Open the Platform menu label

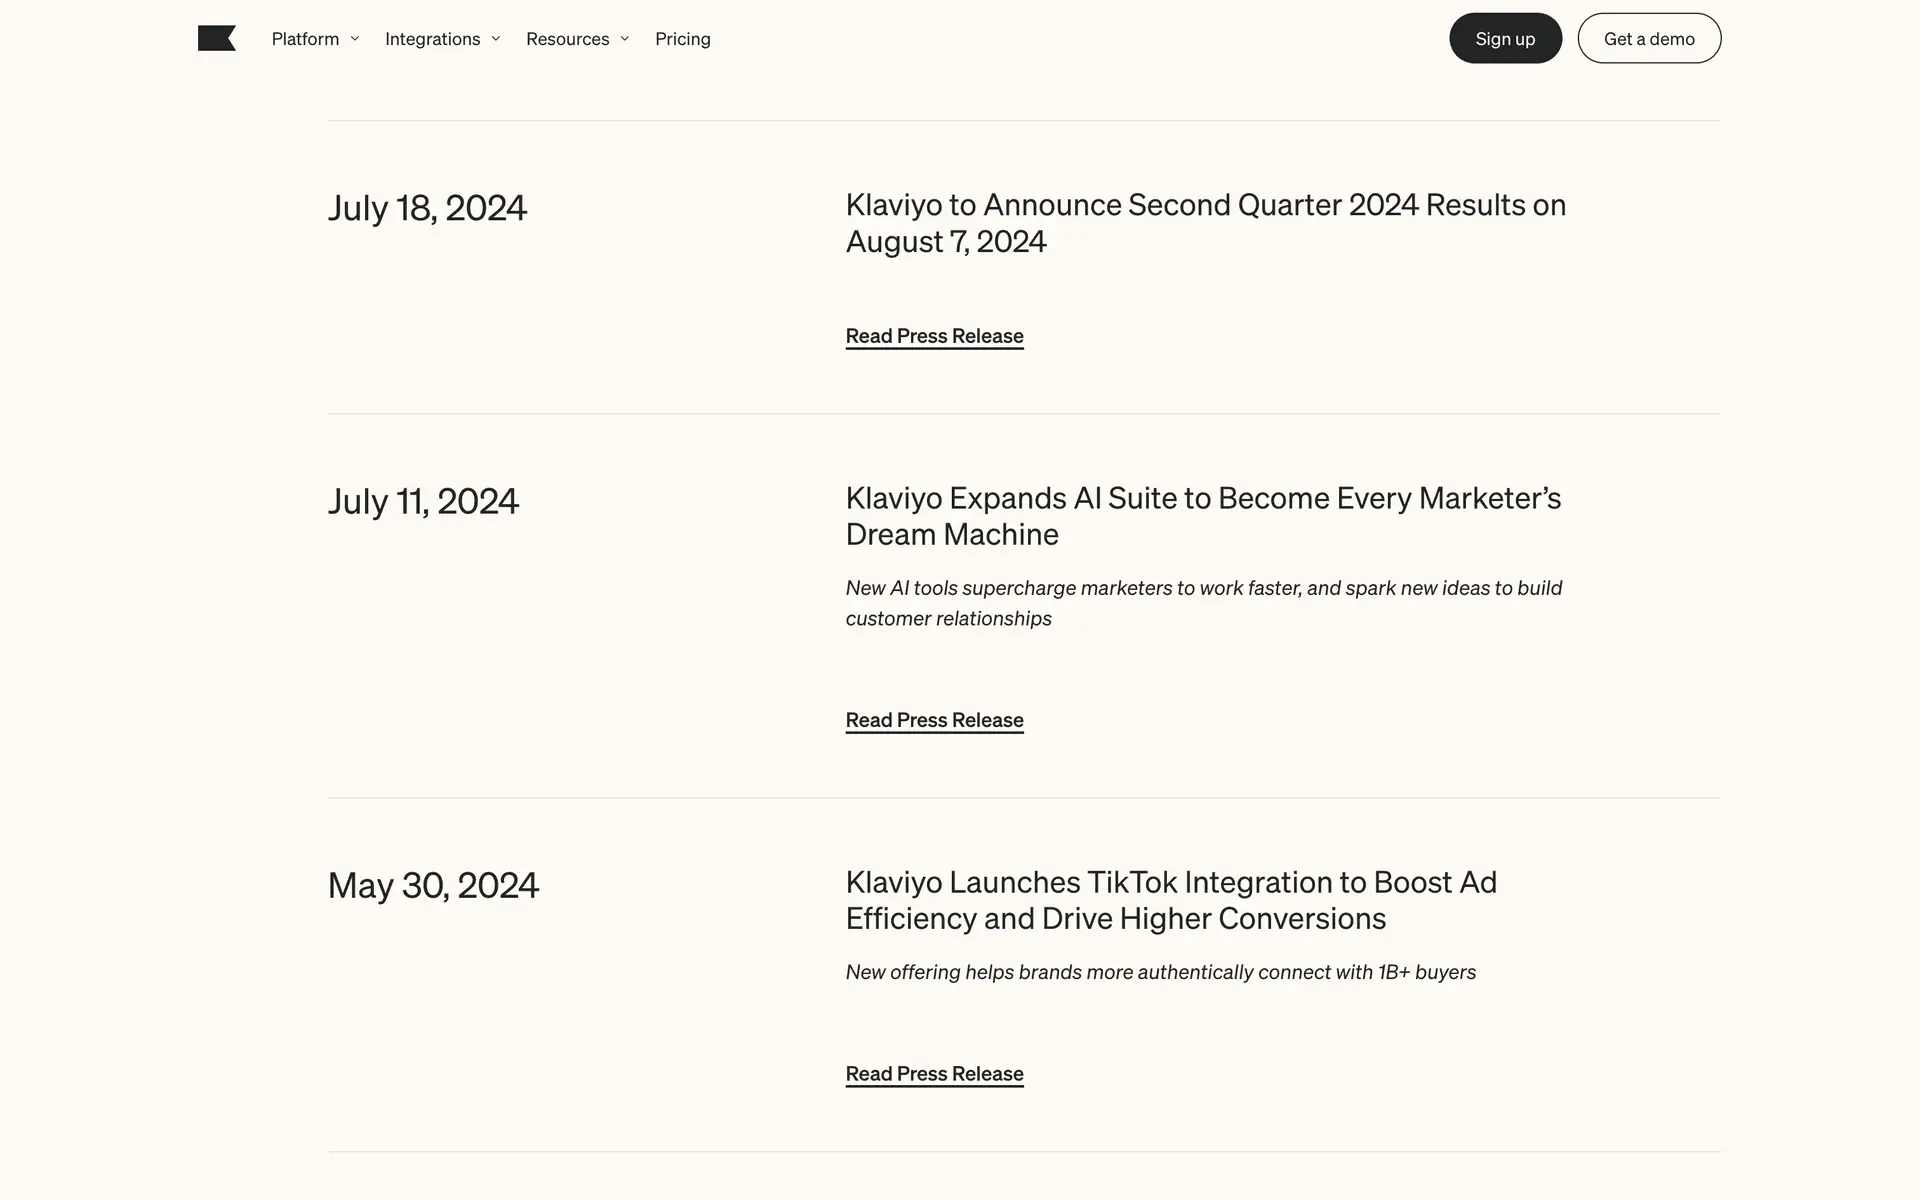tap(305, 39)
